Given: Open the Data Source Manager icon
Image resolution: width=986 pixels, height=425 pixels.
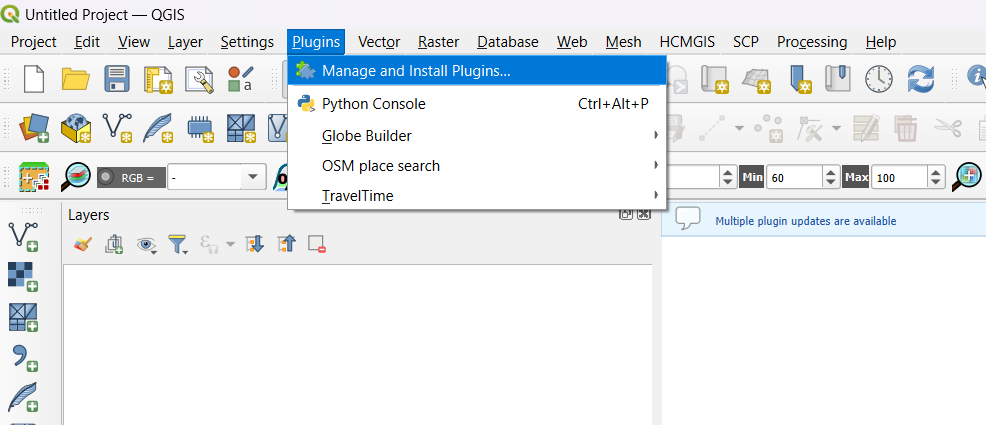Looking at the screenshot, I should click(x=33, y=128).
